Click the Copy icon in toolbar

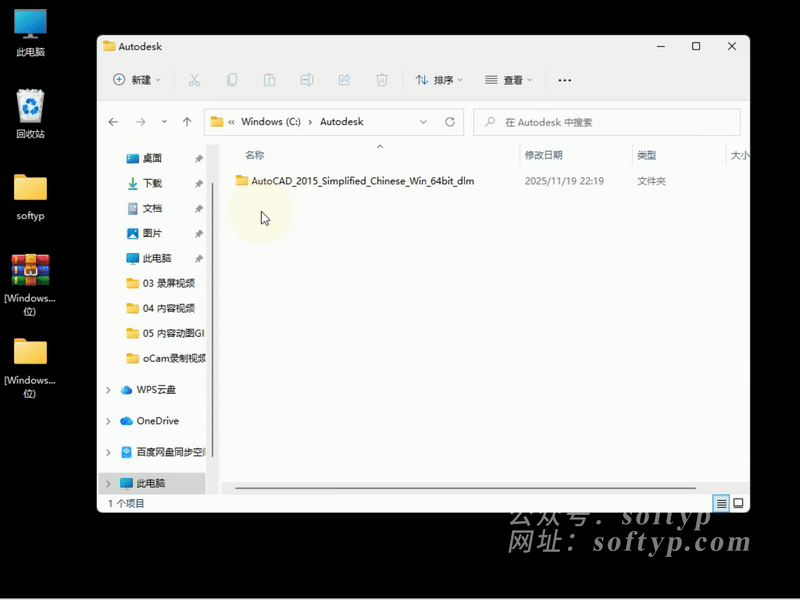(232, 80)
